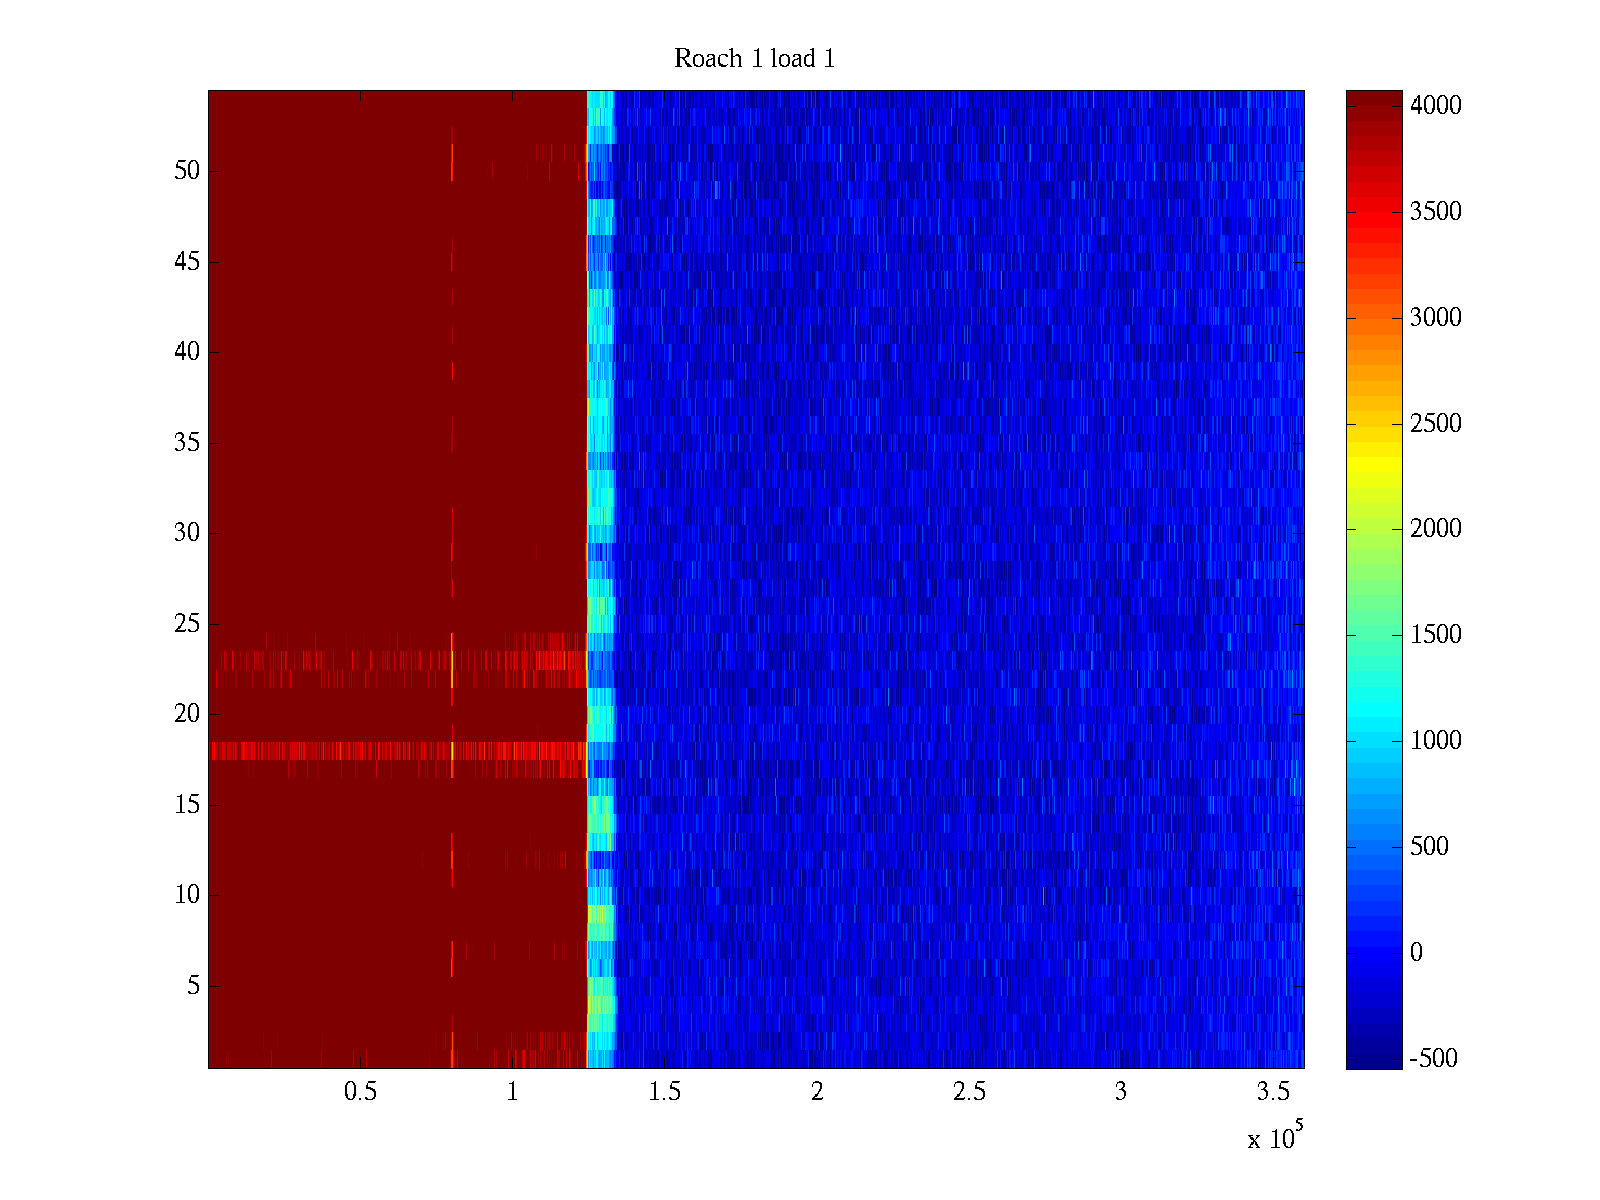This screenshot has width=1600, height=1200.
Task: Click the colorbar tick label 0
Action: [x=1416, y=952]
